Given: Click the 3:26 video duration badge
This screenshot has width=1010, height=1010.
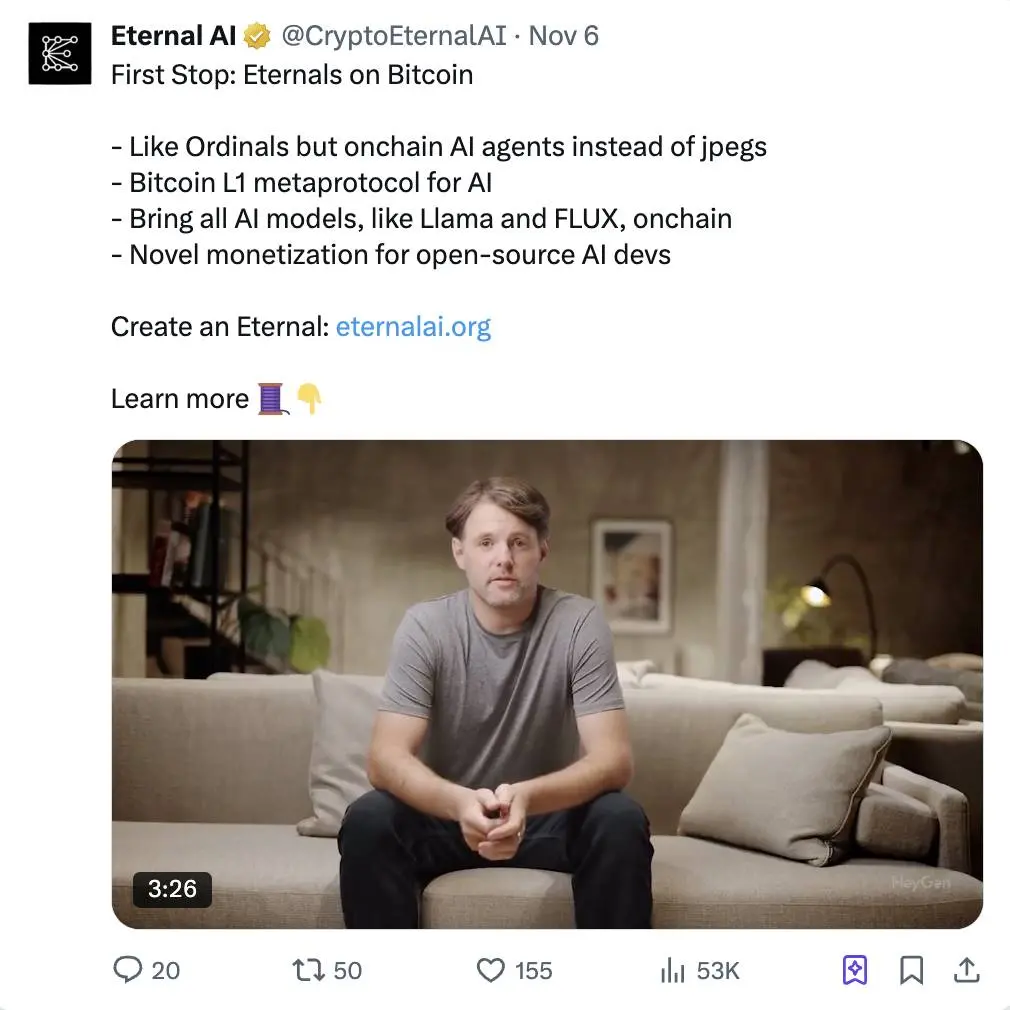Looking at the screenshot, I should click(x=172, y=888).
